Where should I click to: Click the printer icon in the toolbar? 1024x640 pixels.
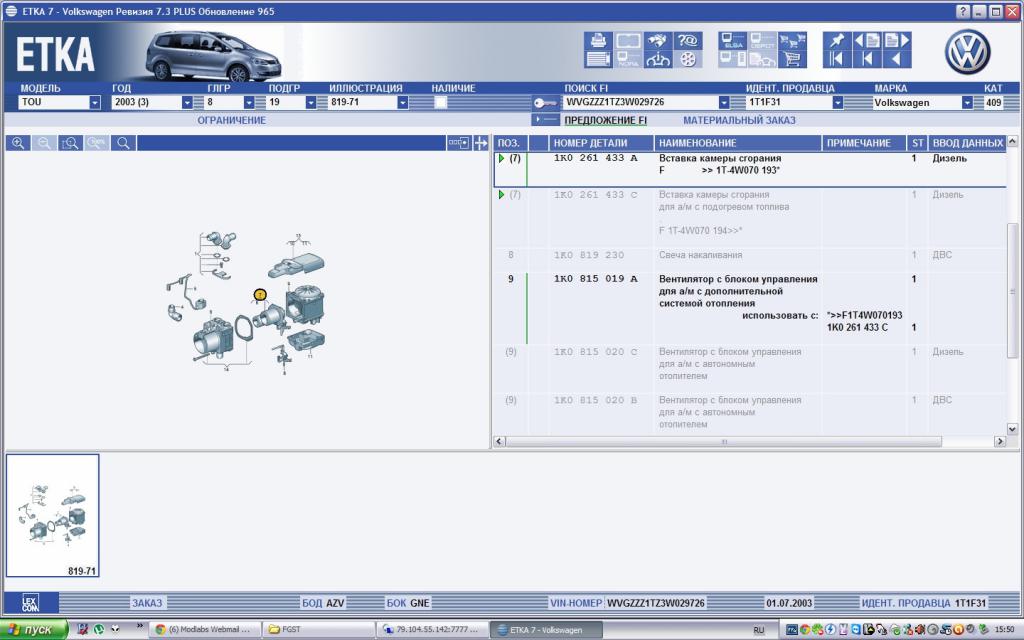598,40
